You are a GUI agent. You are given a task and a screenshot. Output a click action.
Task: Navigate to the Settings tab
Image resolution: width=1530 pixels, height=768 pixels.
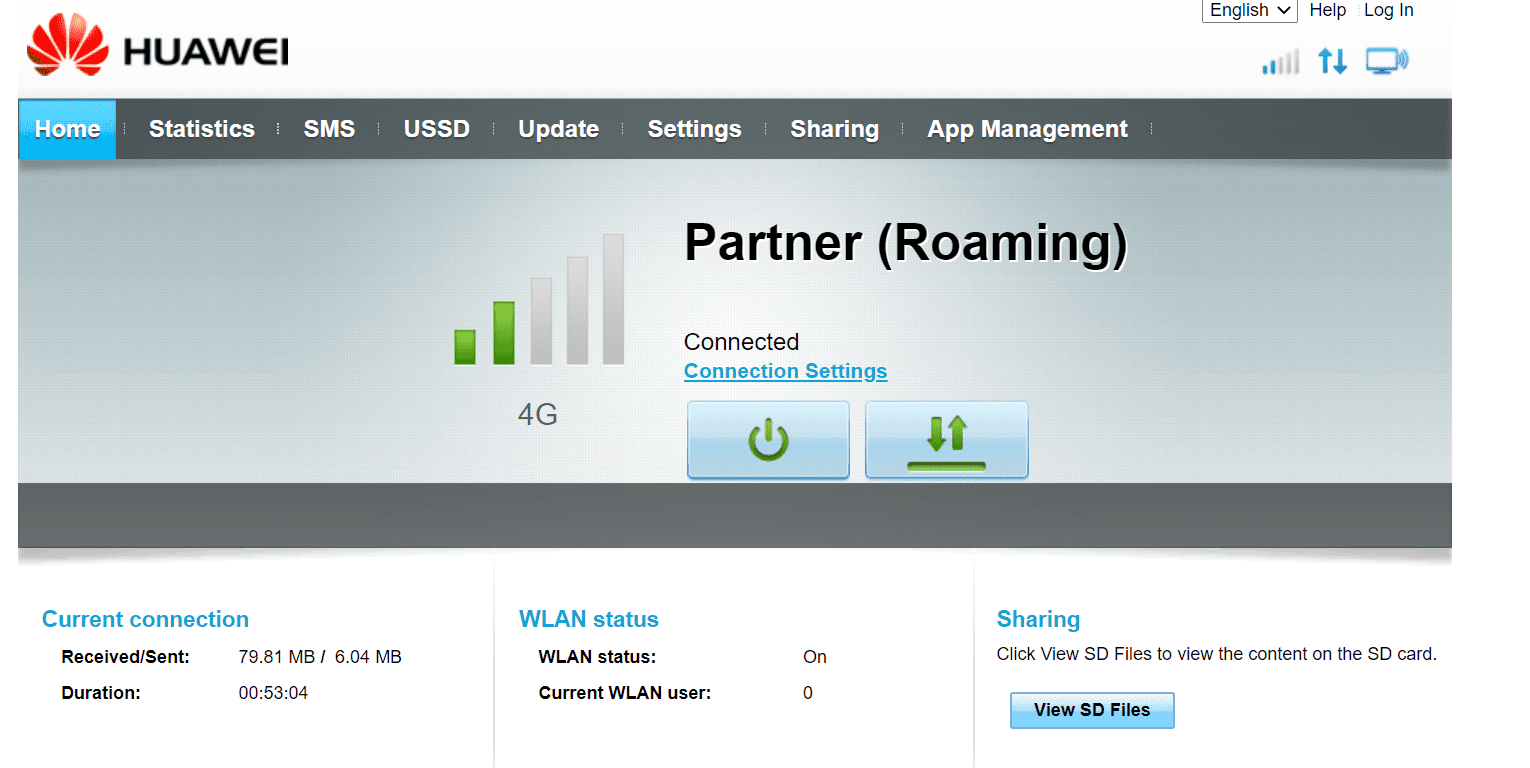point(694,129)
